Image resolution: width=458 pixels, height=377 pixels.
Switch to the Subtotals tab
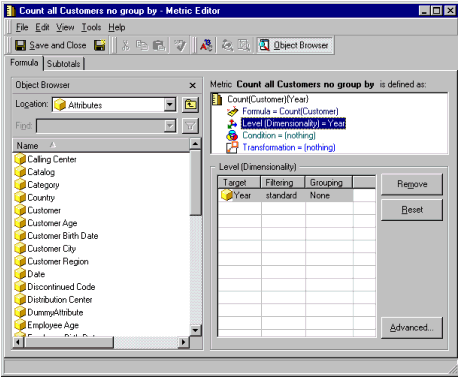click(x=64, y=64)
